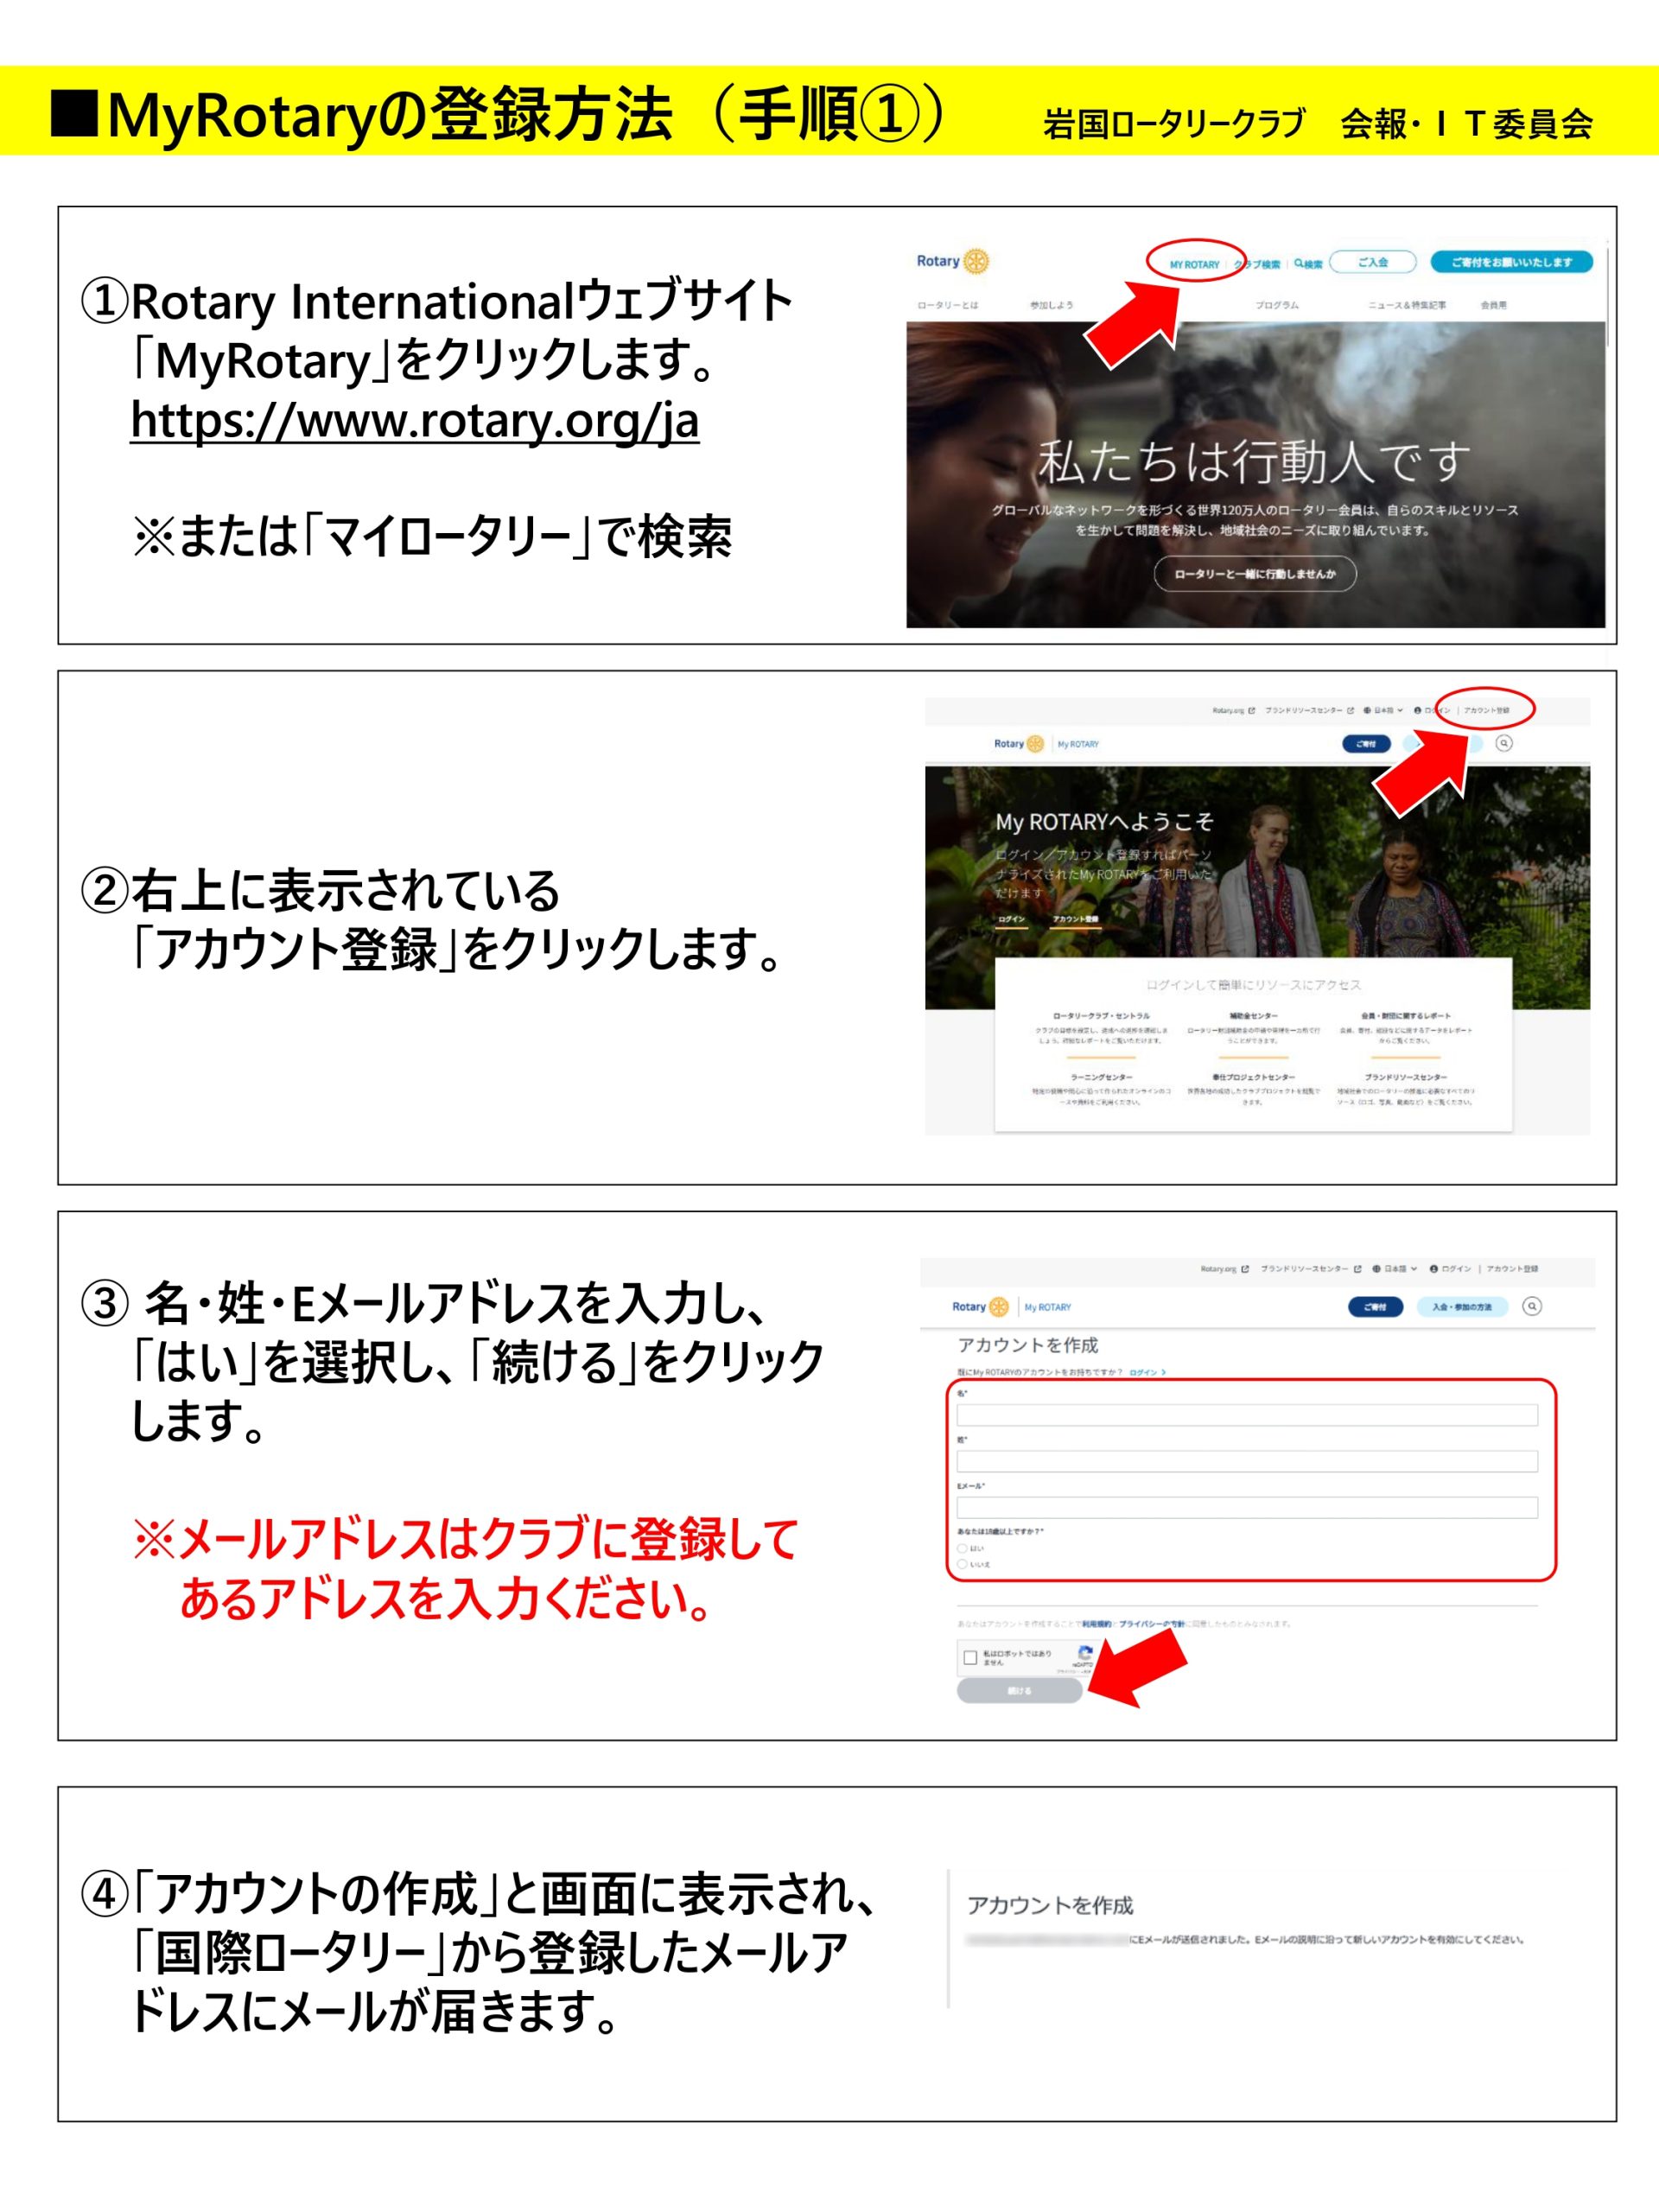1659x2212 pixels.
Task: Select the はい radio button for age question
Action: click(963, 1548)
